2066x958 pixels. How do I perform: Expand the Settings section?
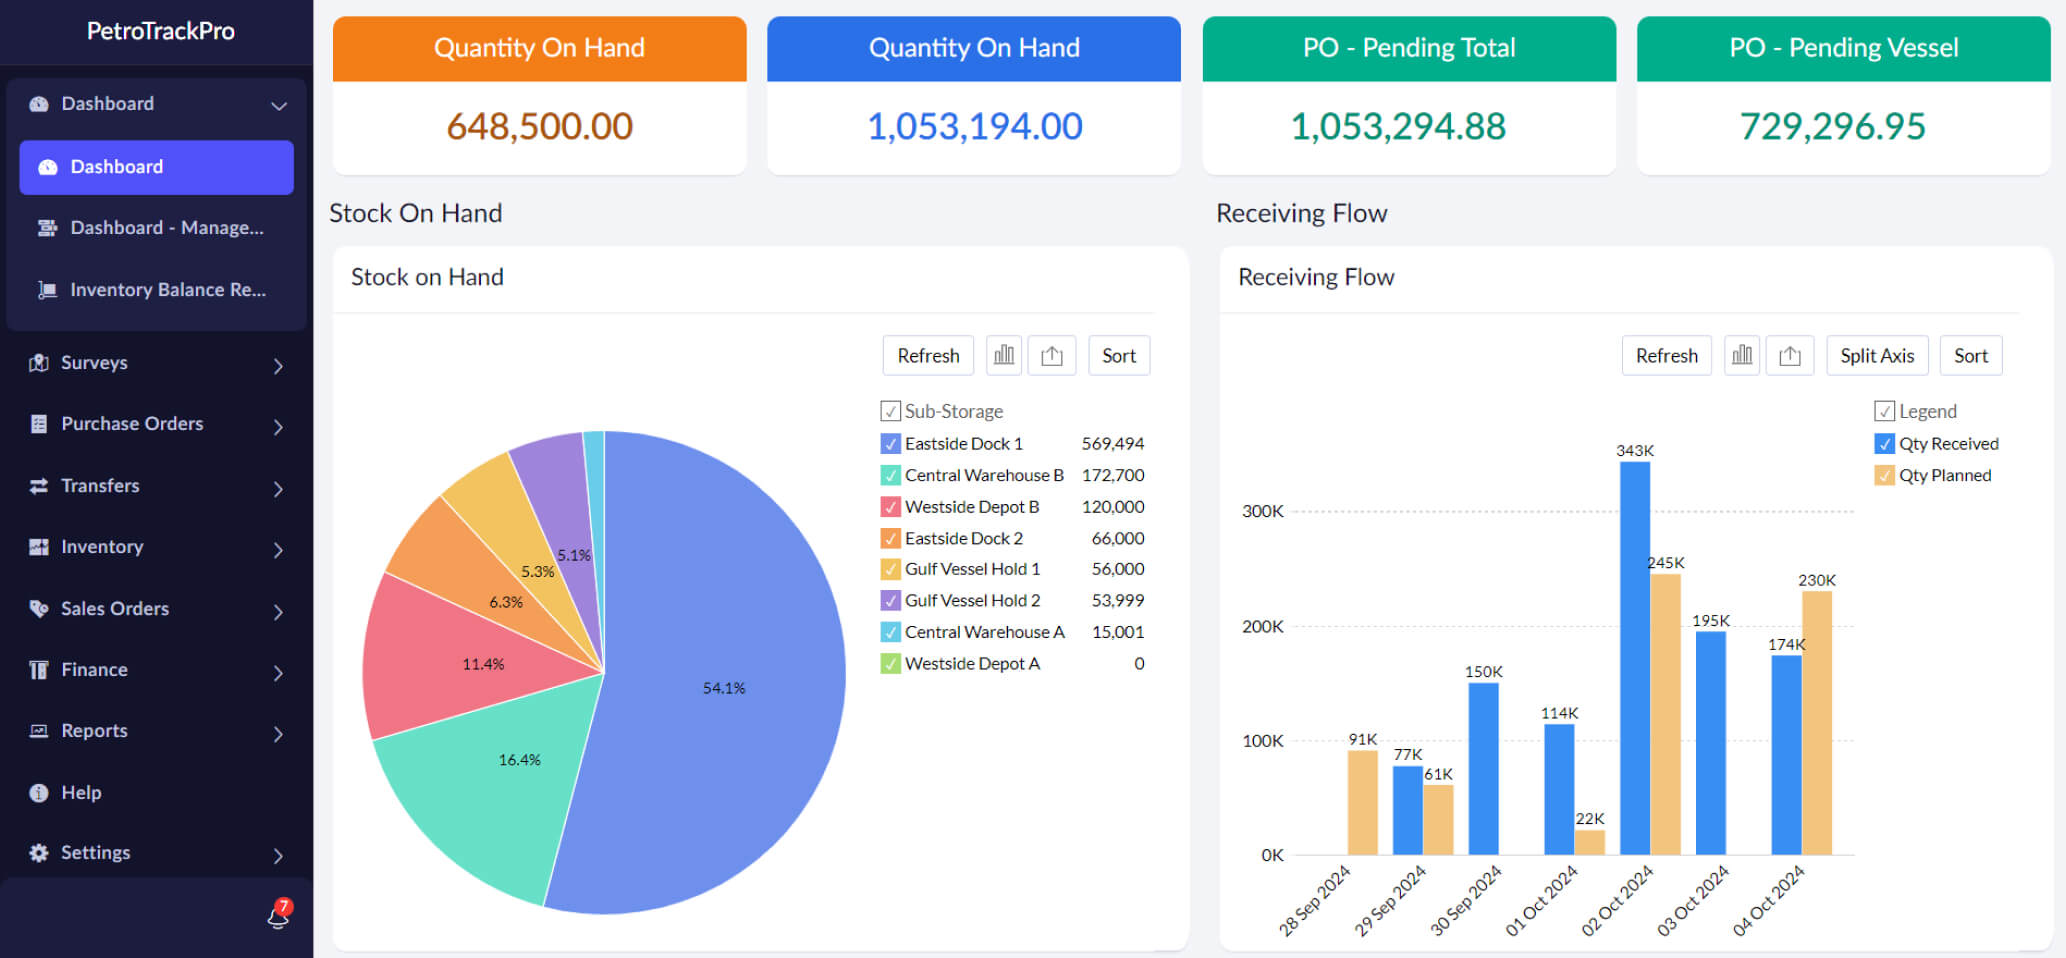pyautogui.click(x=279, y=856)
